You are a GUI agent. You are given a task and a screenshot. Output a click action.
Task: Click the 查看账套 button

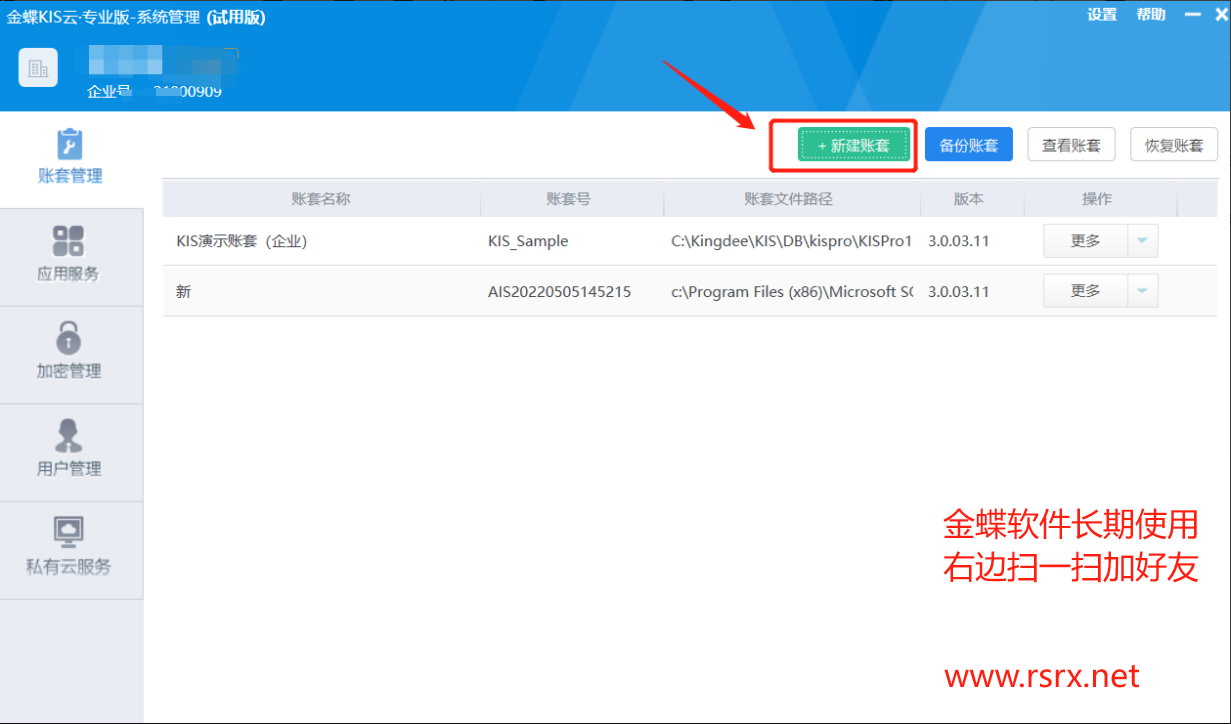pos(1071,145)
